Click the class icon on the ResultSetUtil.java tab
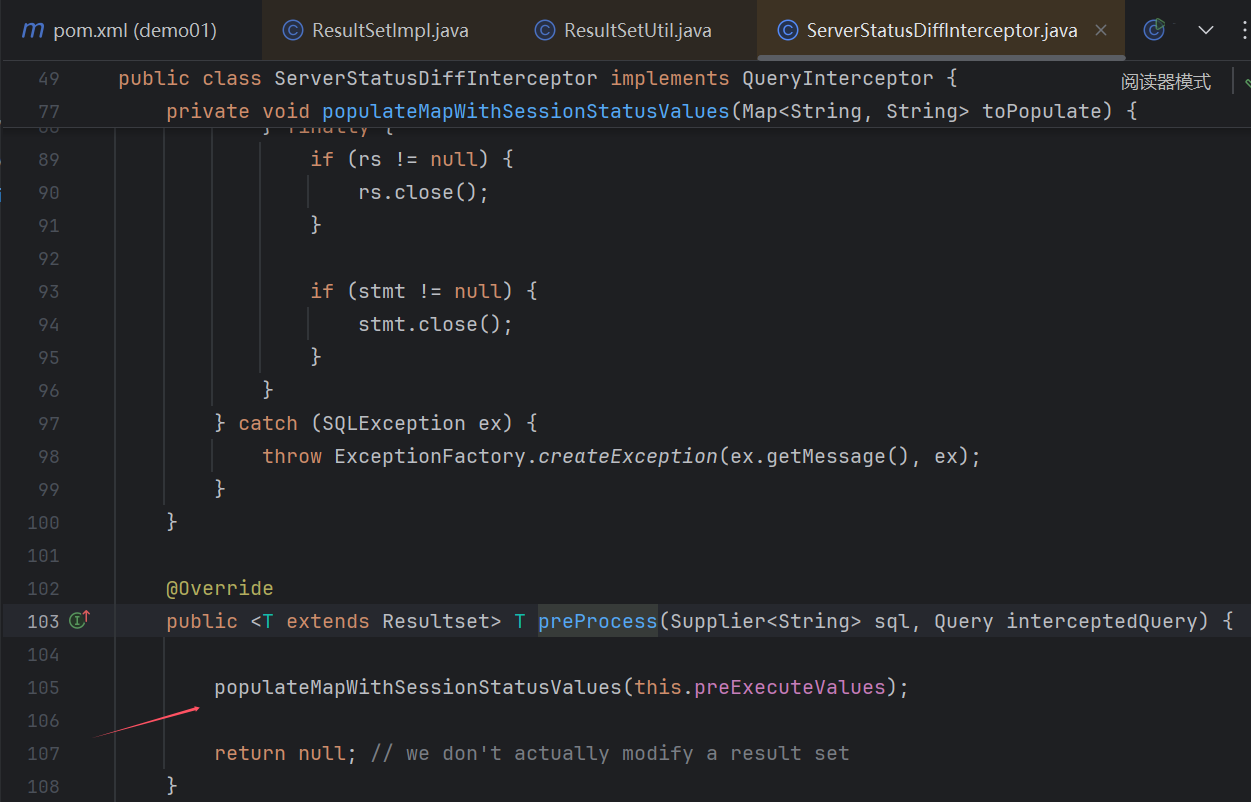This screenshot has height=802, width=1251. [x=545, y=30]
